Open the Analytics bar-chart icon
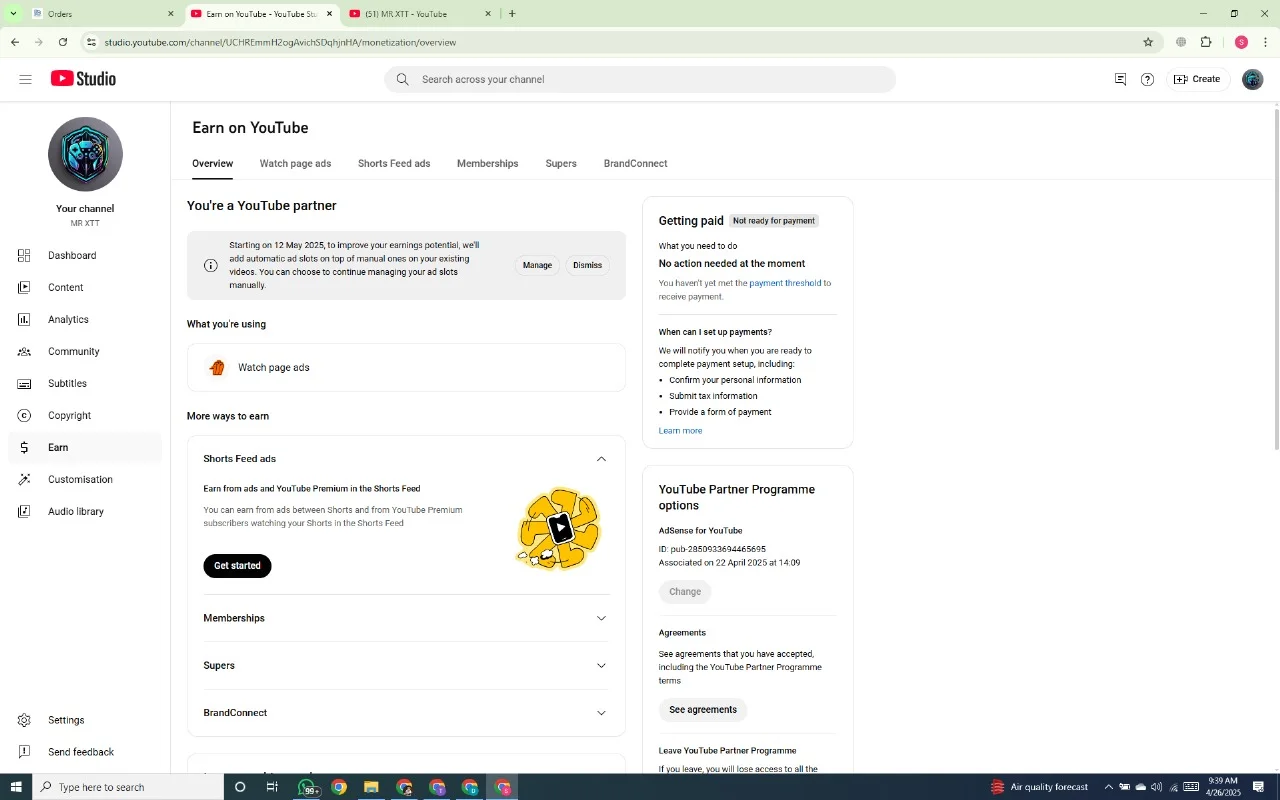This screenshot has height=800, width=1280. click(24, 320)
